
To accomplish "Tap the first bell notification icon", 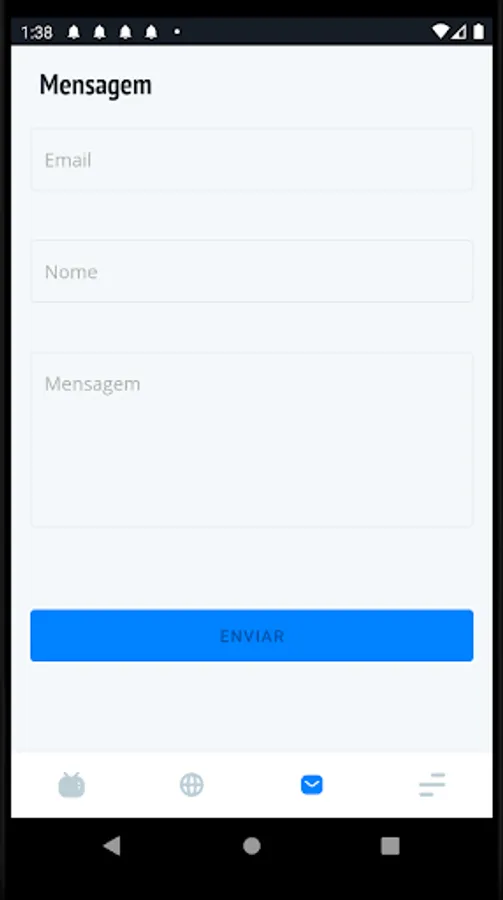I will (x=74, y=32).
